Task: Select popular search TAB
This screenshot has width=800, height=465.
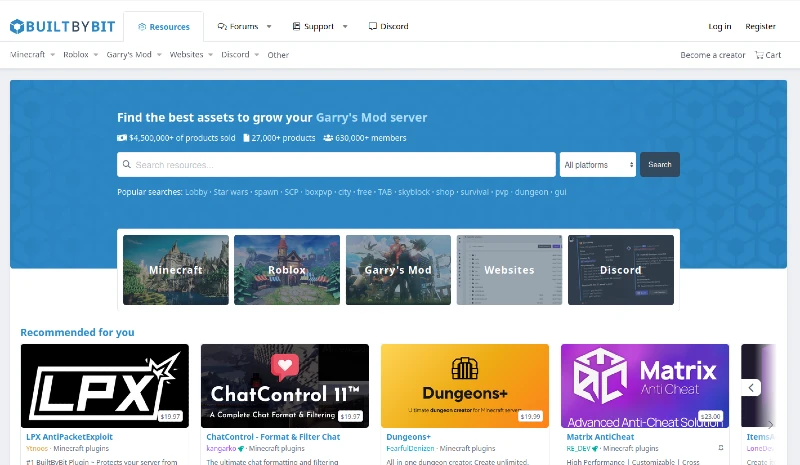Action: coord(385,192)
